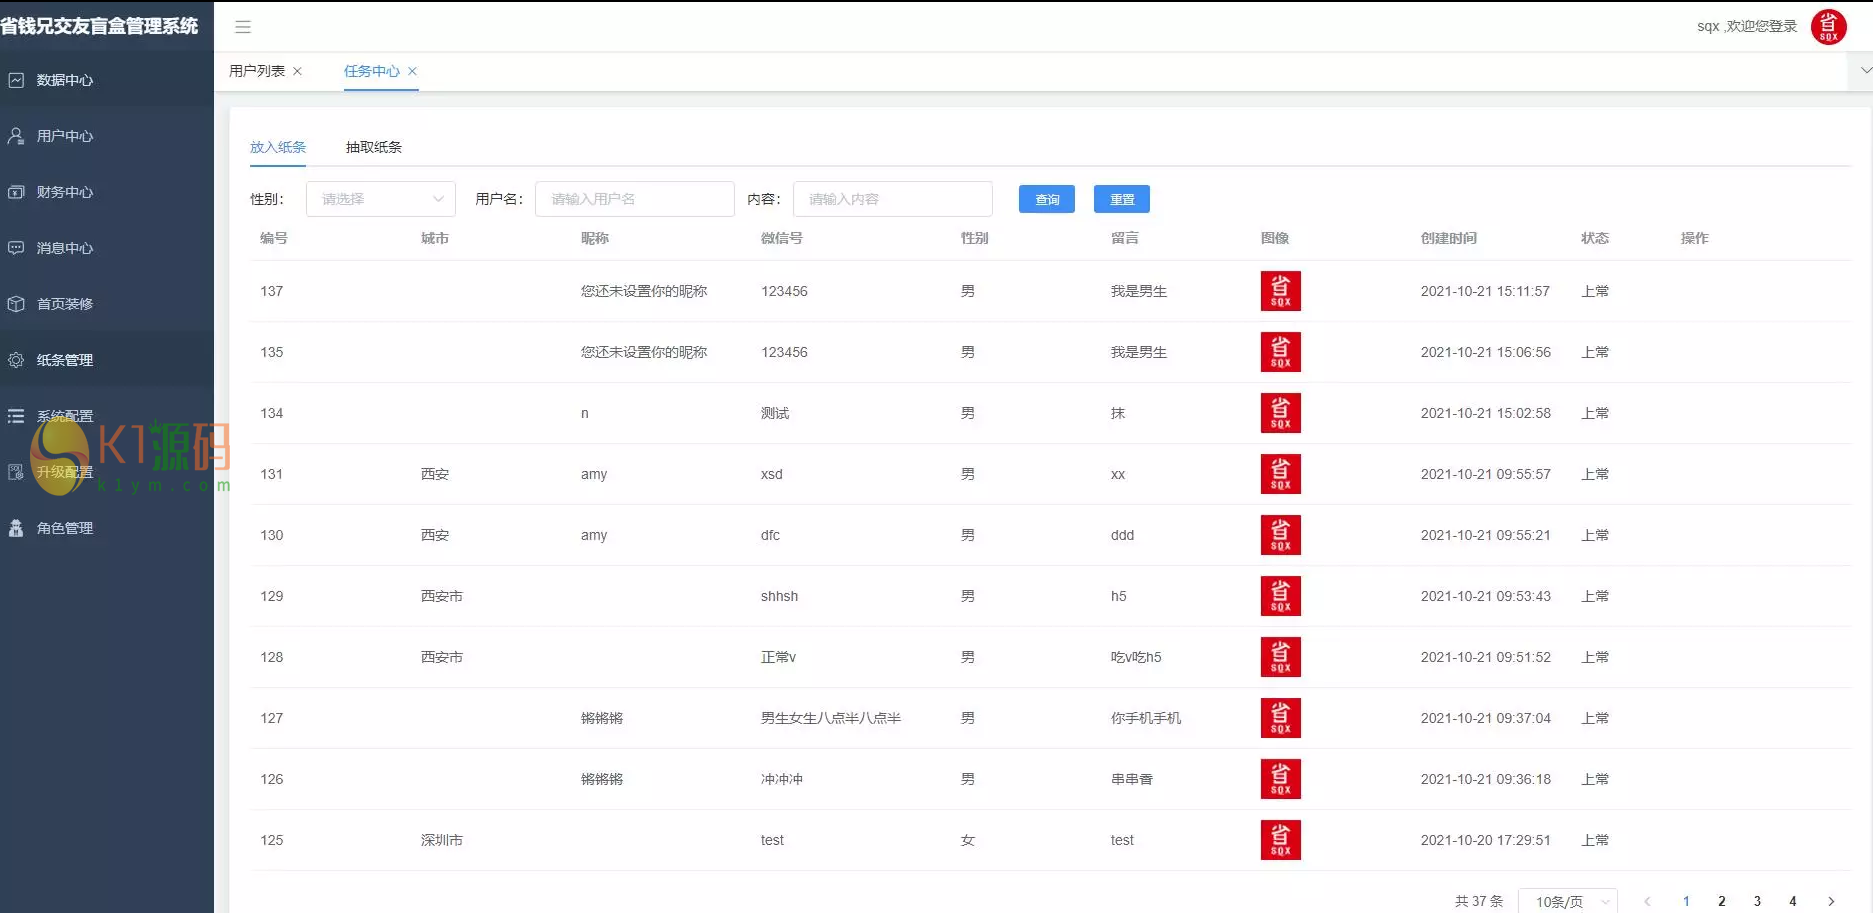Close the 任务中心 tab
This screenshot has height=913, width=1873.
click(x=412, y=71)
